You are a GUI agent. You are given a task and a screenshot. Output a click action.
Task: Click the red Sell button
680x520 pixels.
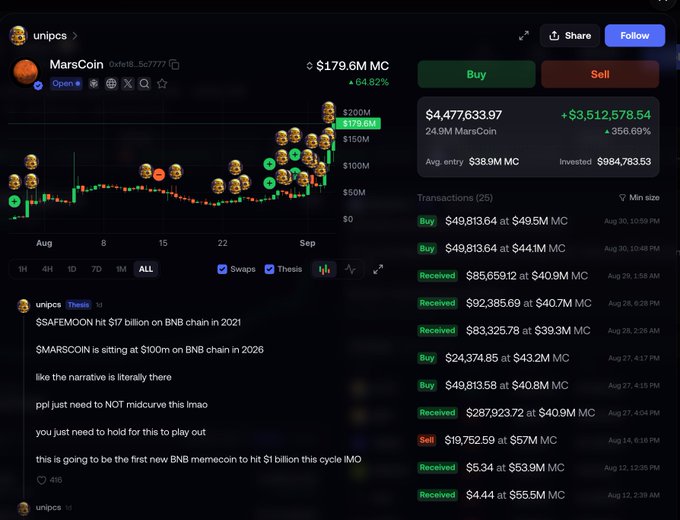tap(600, 74)
